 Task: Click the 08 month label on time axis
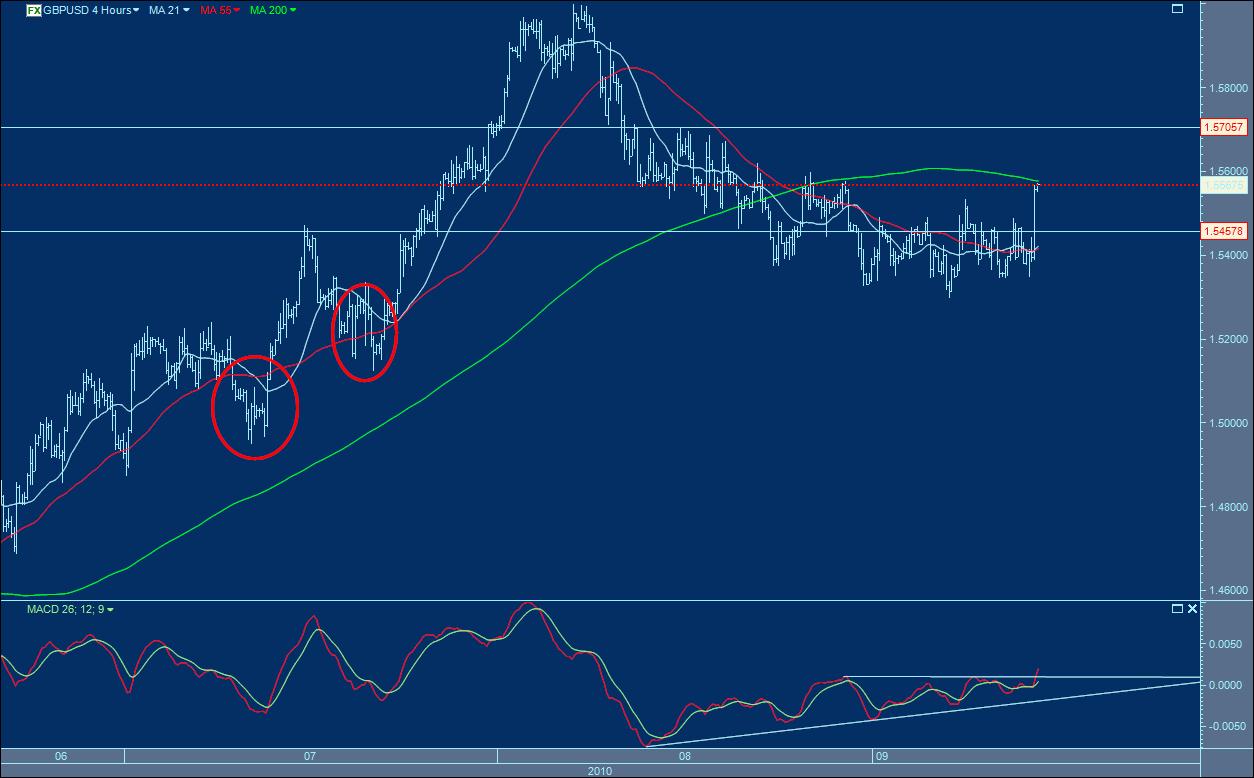tap(684, 756)
